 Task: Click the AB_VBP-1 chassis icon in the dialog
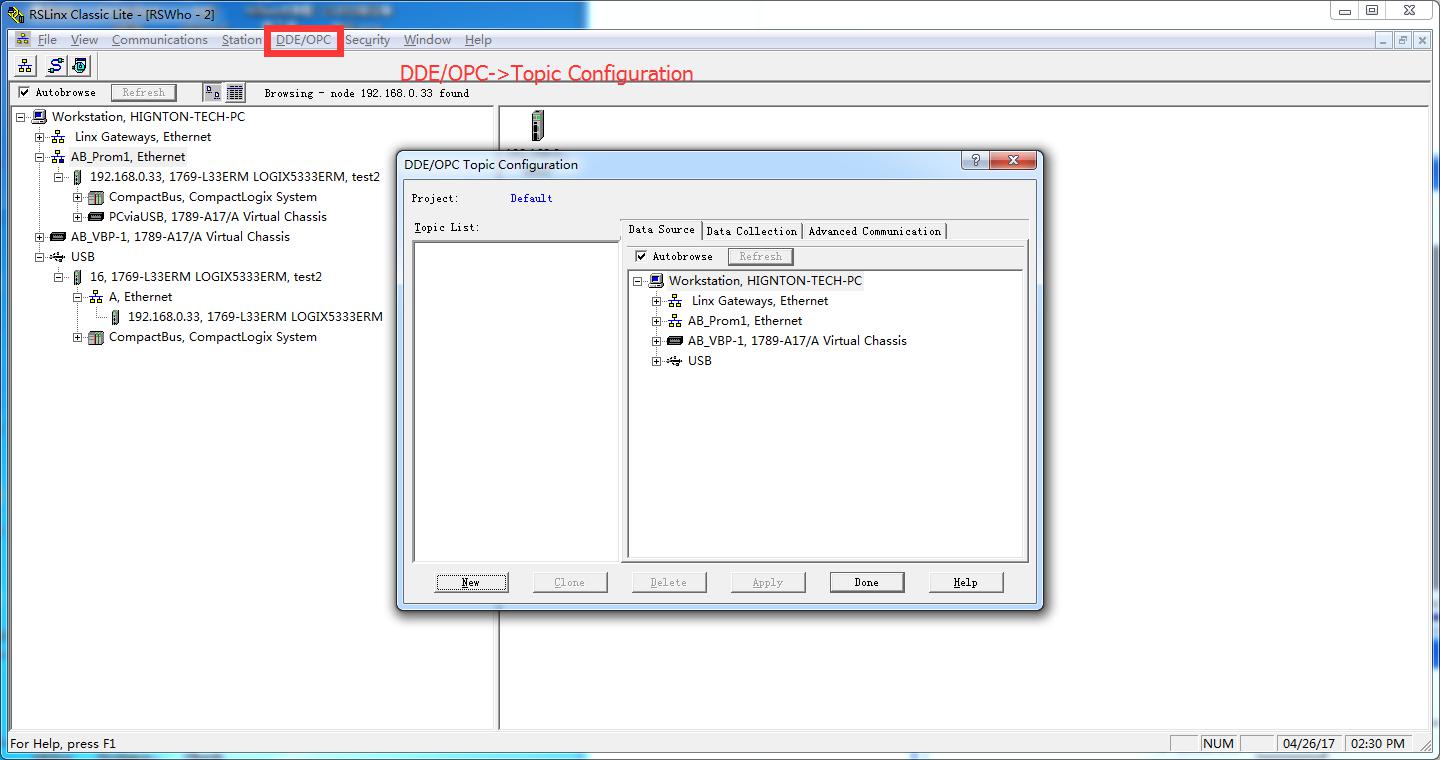click(674, 341)
